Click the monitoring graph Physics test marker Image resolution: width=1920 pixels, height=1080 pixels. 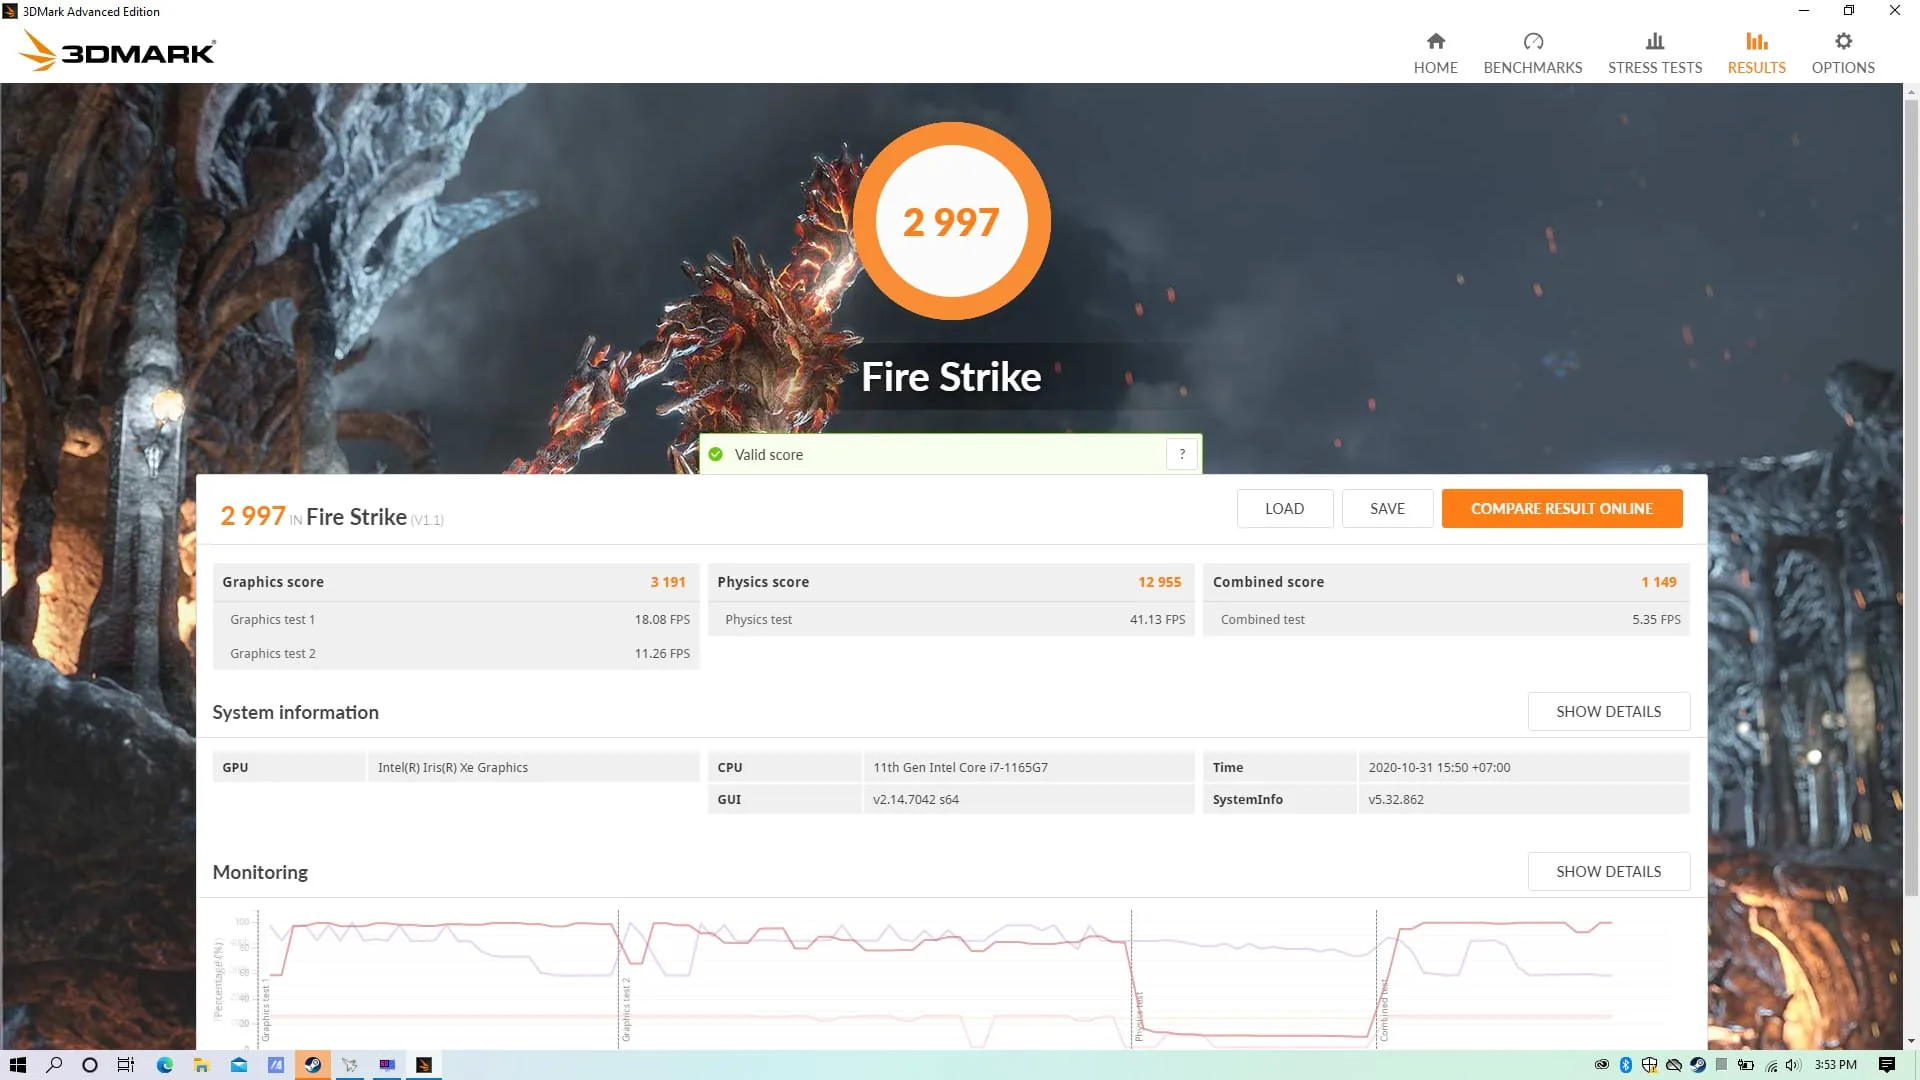1138,1015
